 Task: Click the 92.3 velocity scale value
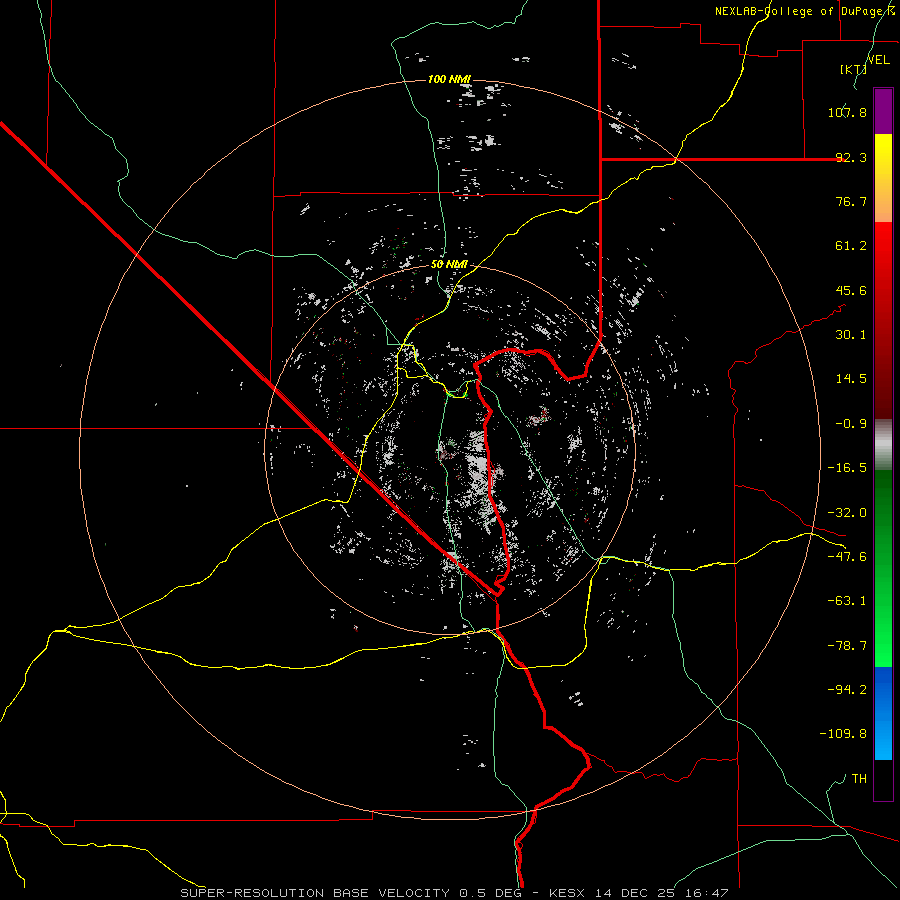tap(851, 157)
